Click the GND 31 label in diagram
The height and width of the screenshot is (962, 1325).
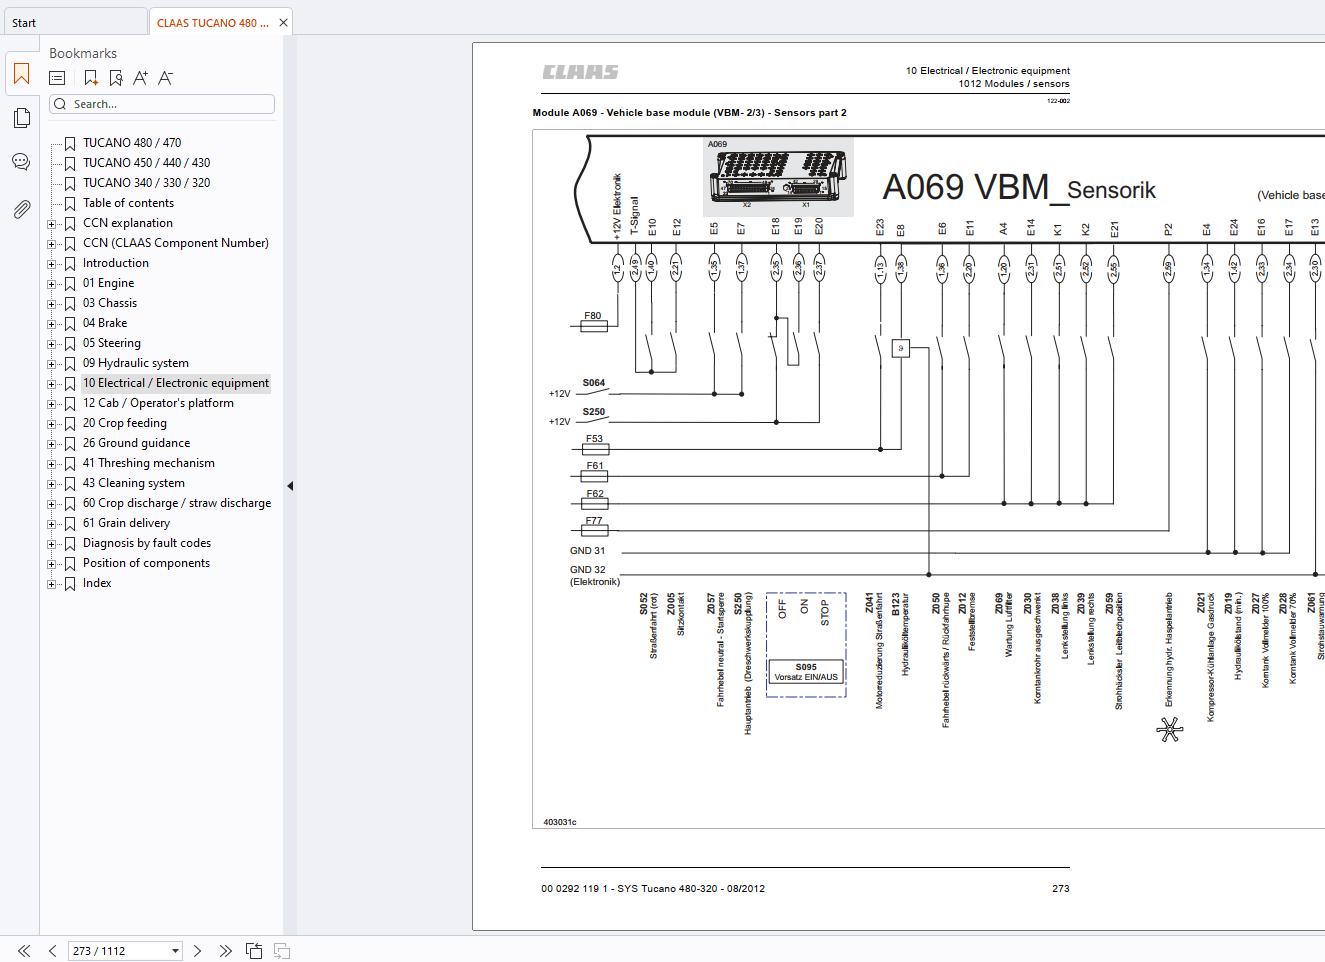pos(587,551)
